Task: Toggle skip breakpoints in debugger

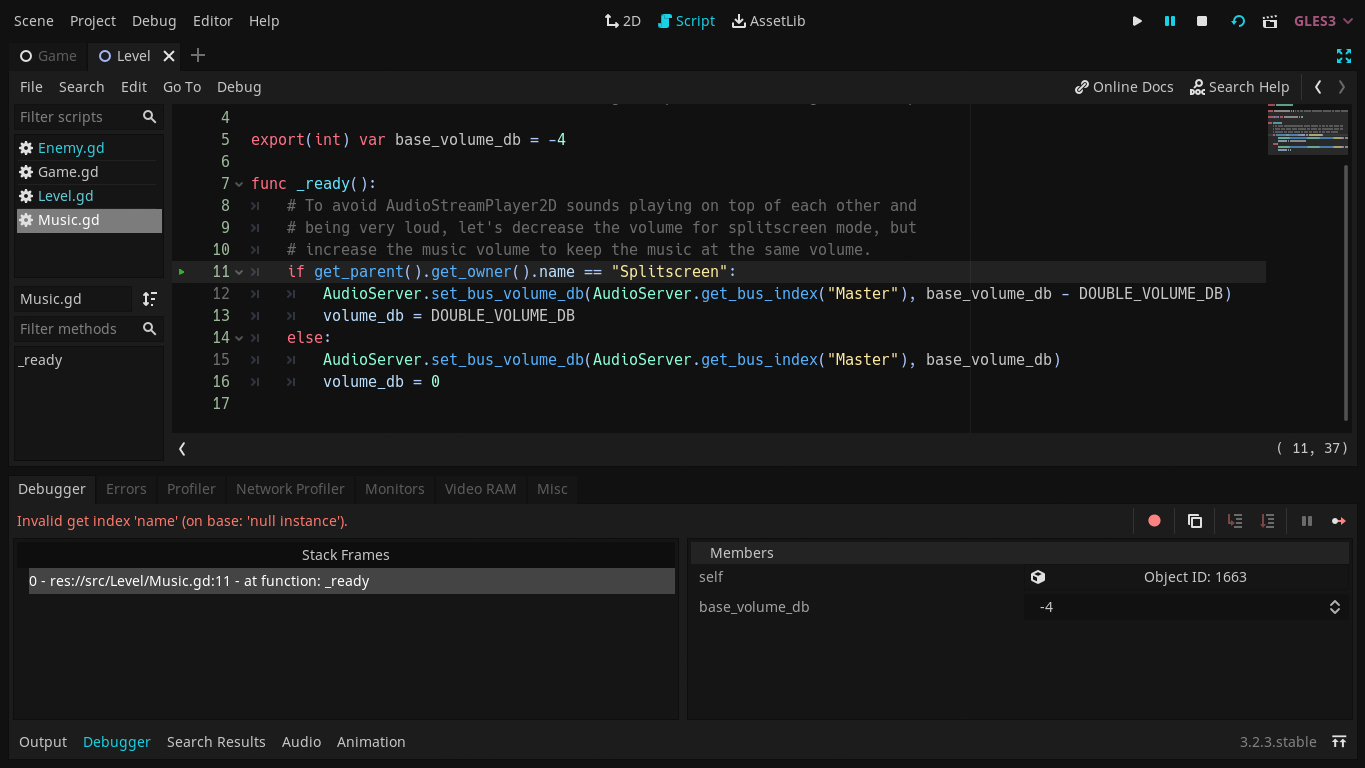Action: tap(1155, 521)
